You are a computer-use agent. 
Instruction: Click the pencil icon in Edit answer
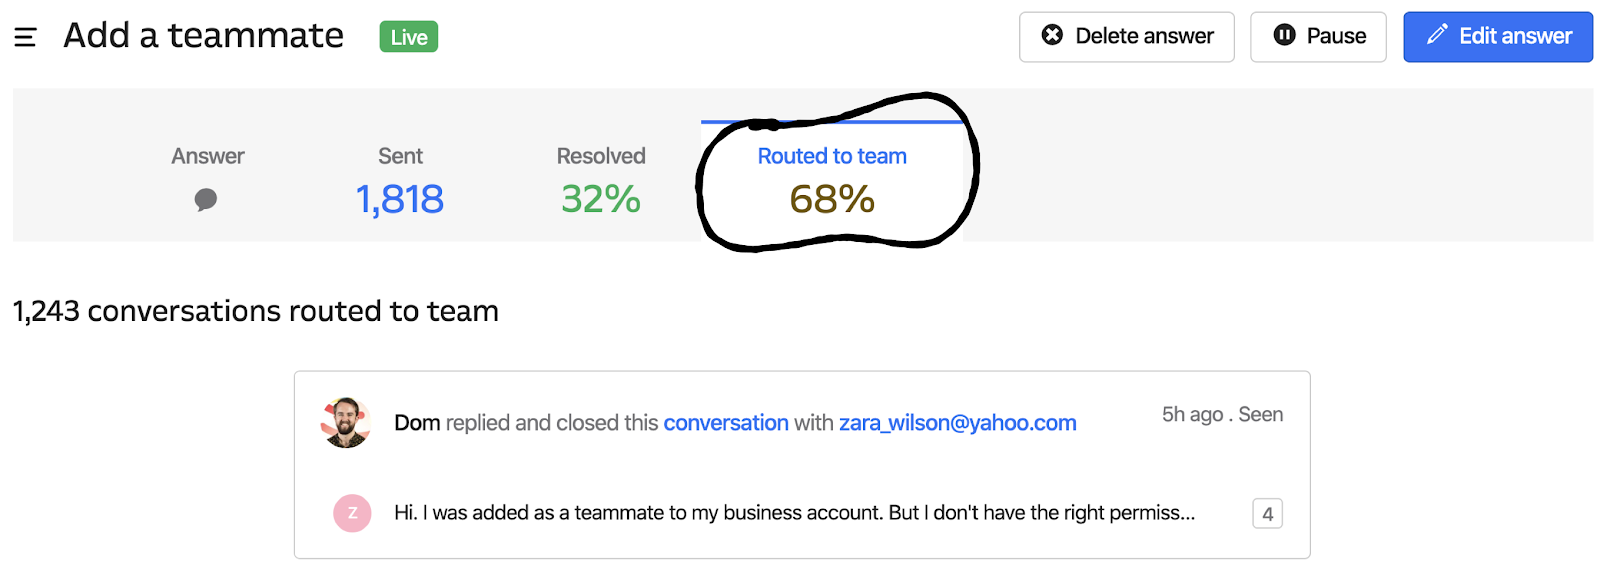(1437, 36)
